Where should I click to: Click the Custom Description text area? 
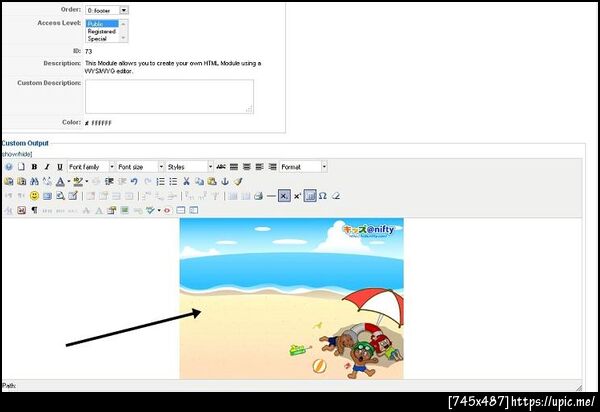point(169,96)
